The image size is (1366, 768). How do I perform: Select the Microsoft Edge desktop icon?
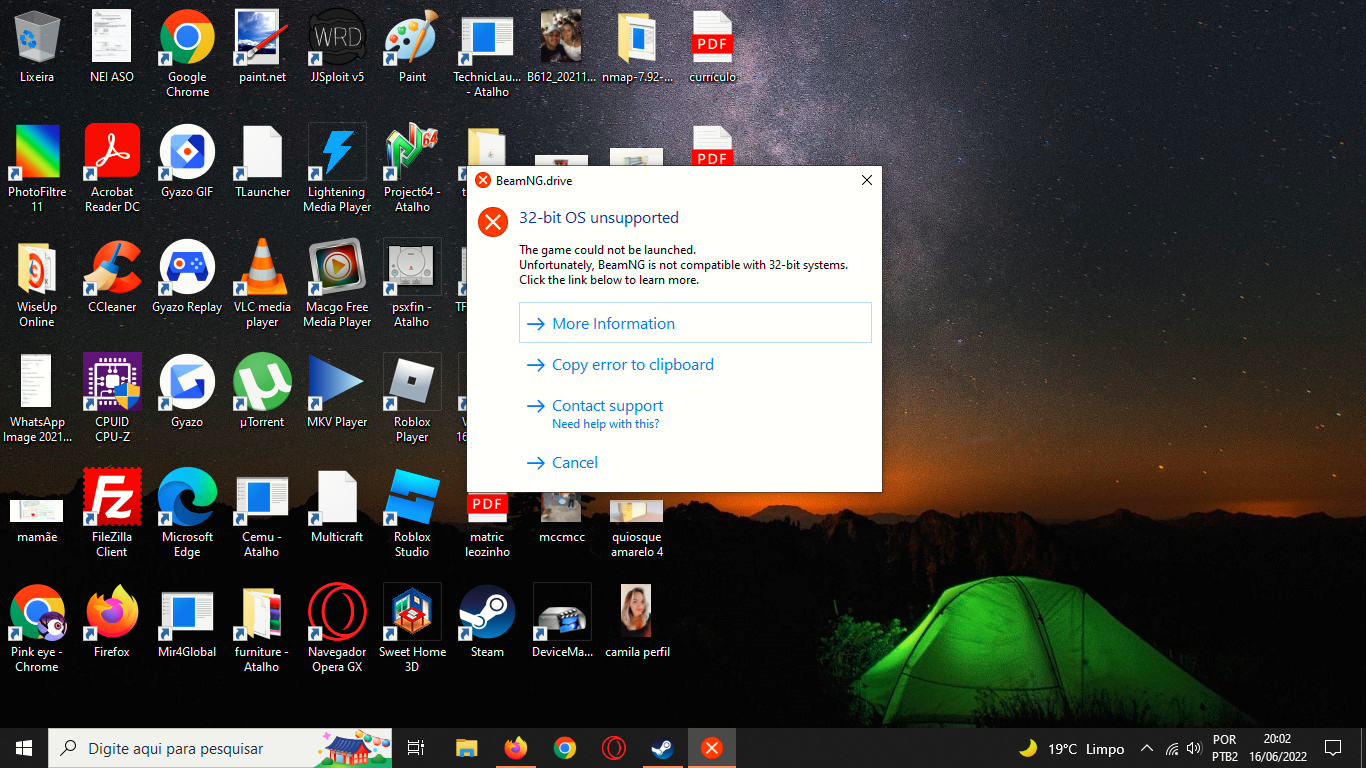tap(187, 497)
